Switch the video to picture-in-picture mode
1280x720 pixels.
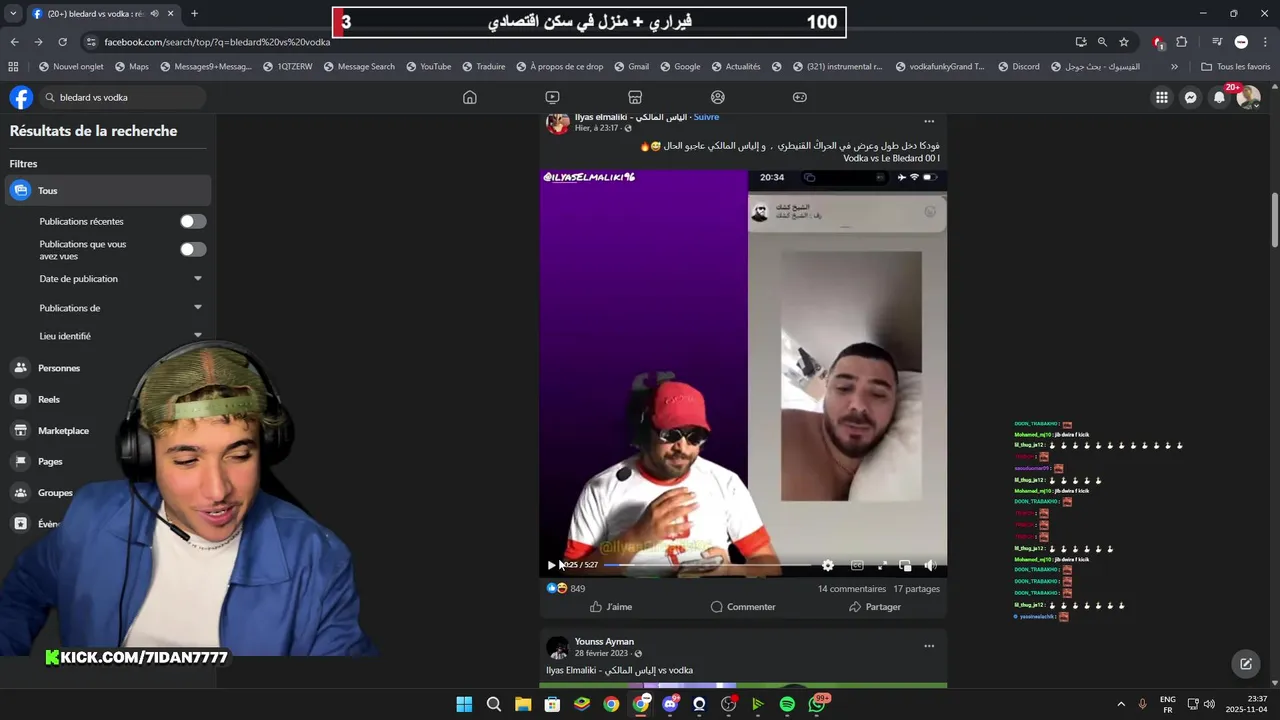pos(905,565)
